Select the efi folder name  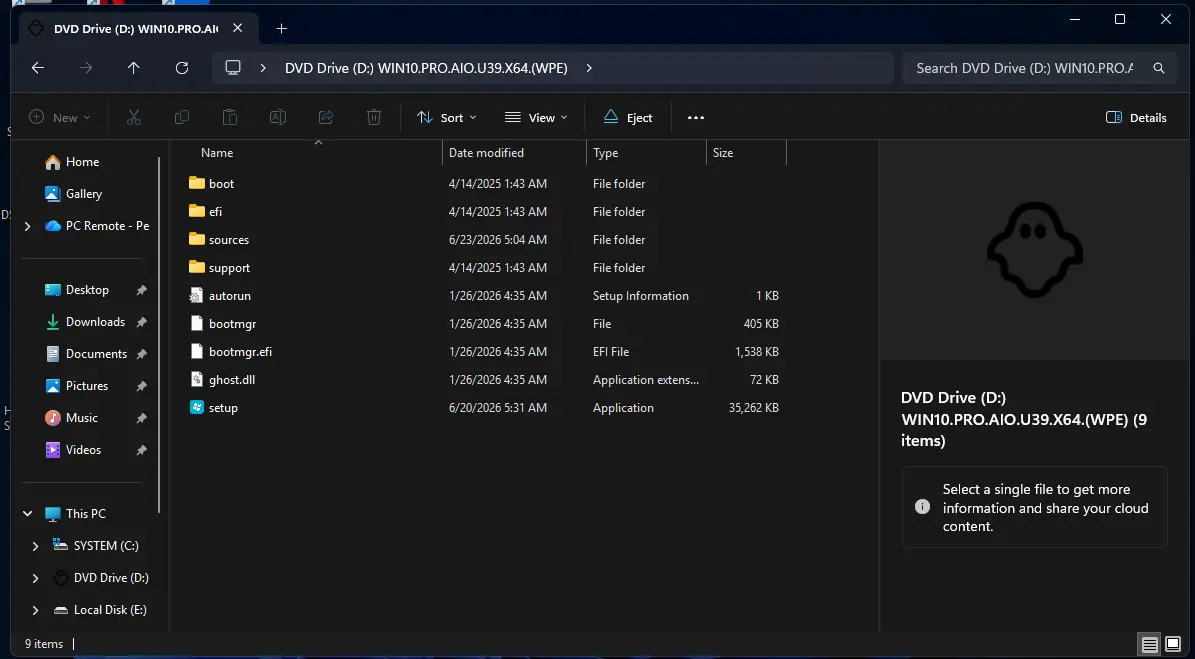[x=215, y=212]
